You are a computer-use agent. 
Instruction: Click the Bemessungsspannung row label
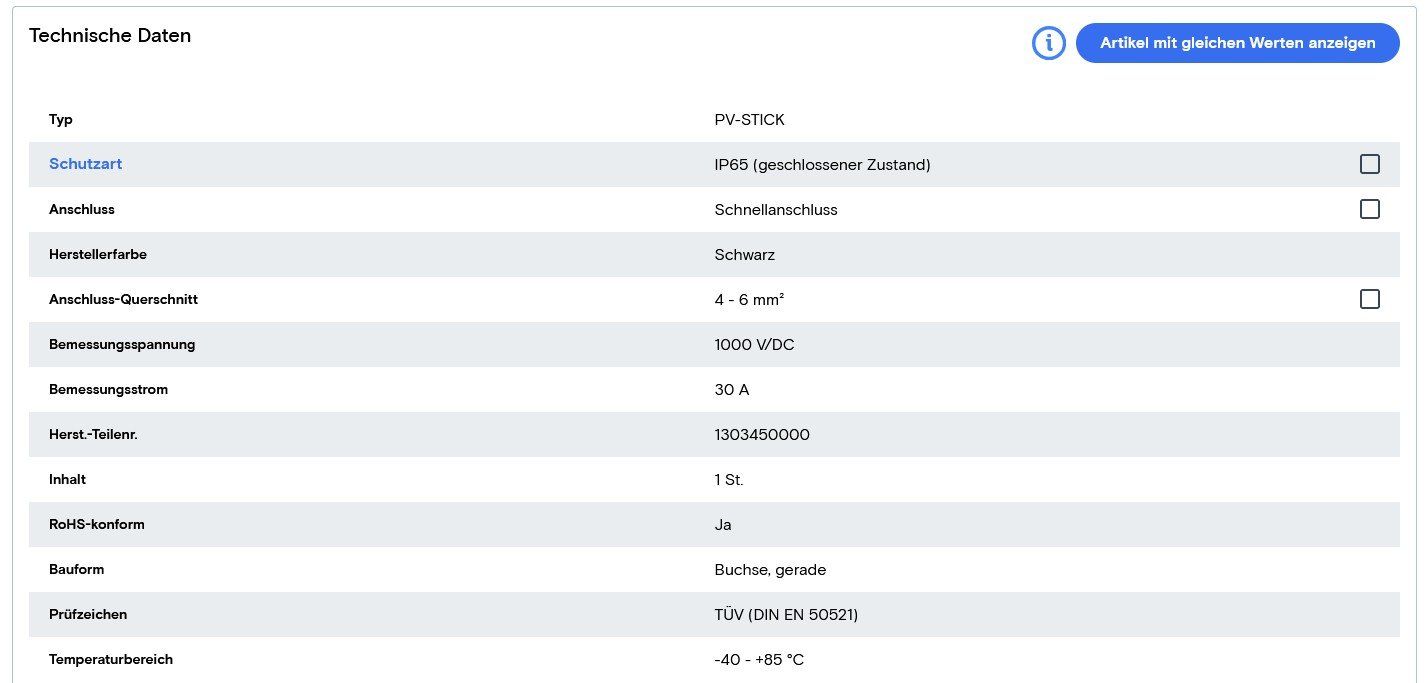click(122, 345)
